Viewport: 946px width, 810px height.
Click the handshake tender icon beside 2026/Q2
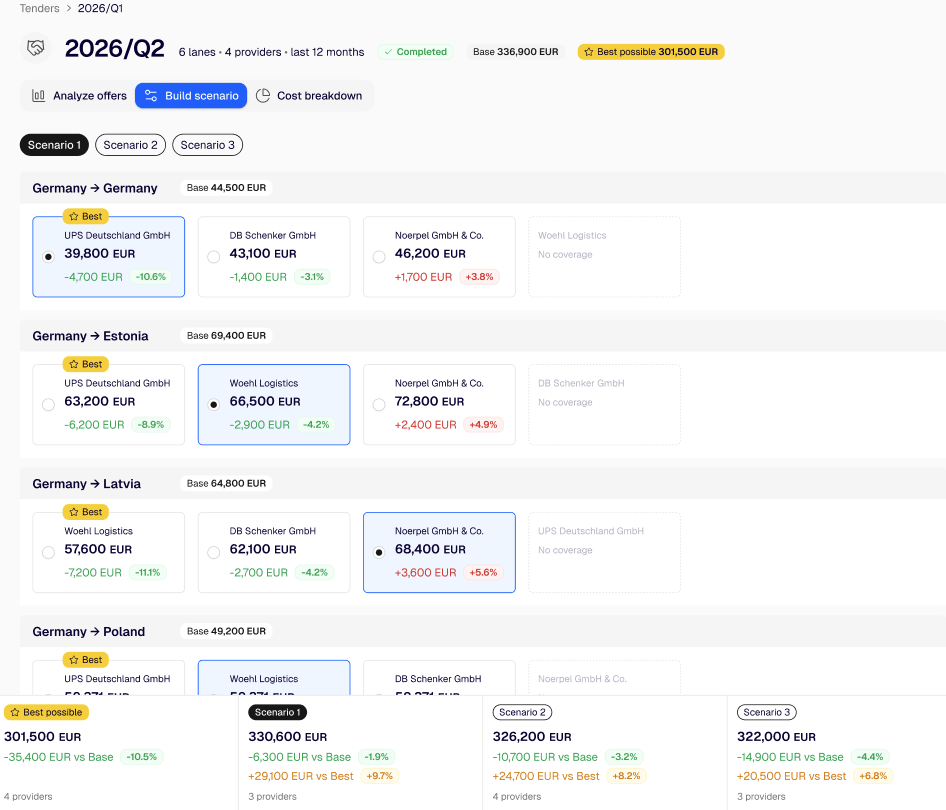[x=36, y=48]
